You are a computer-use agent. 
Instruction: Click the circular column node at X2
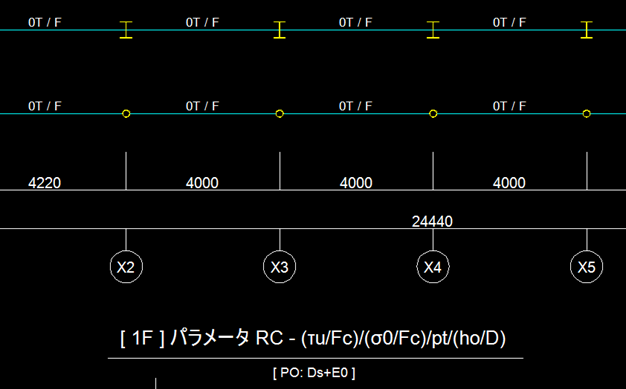point(126,114)
